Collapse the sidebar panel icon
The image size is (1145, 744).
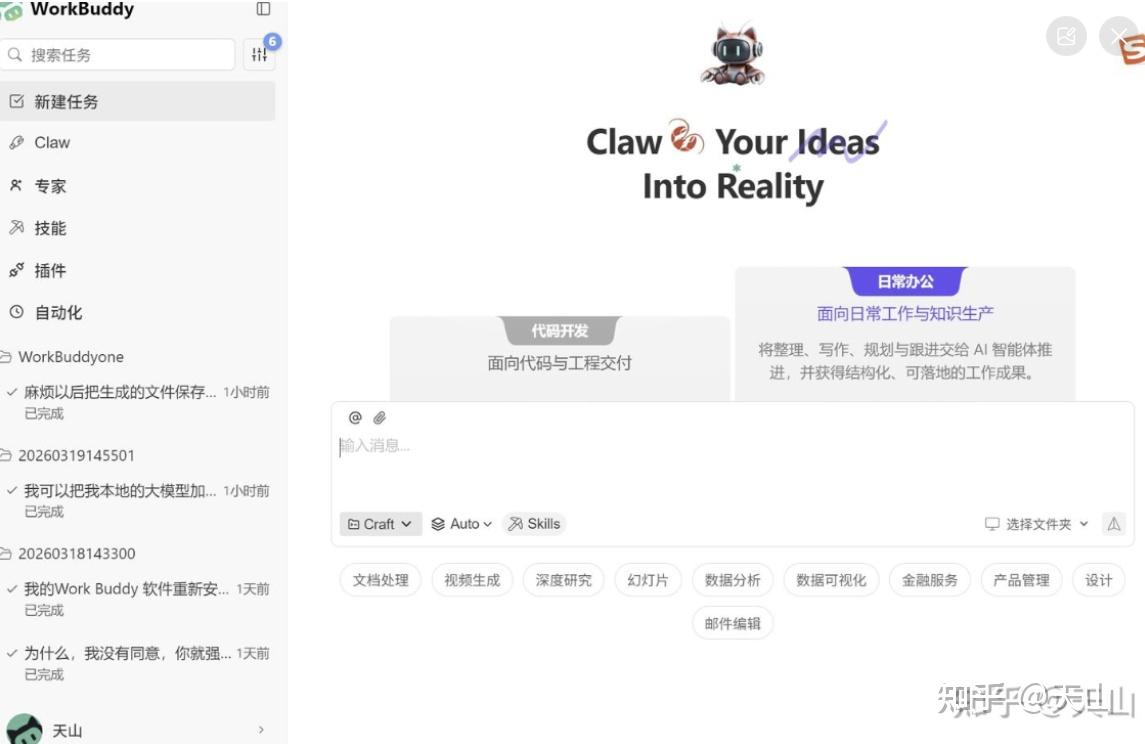point(264,9)
